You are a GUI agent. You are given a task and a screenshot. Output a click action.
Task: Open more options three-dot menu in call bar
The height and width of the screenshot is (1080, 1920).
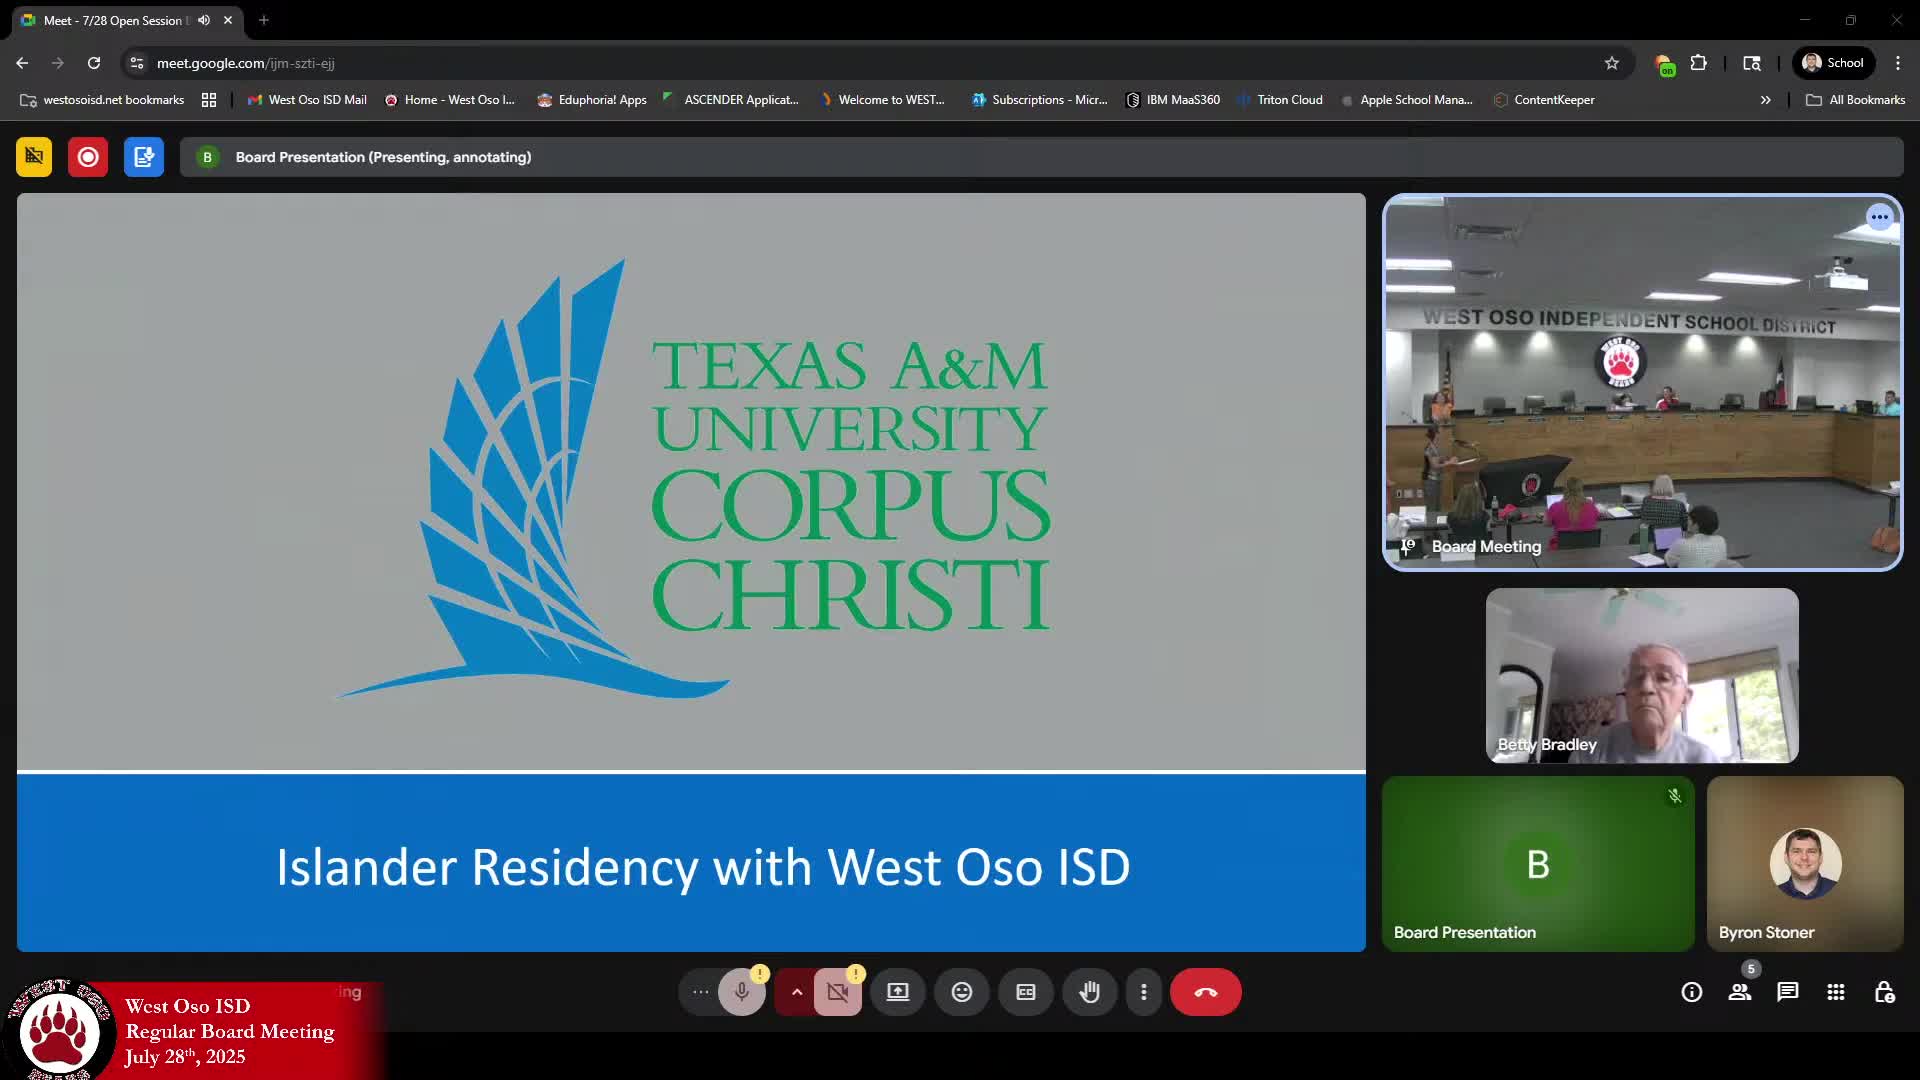1144,992
